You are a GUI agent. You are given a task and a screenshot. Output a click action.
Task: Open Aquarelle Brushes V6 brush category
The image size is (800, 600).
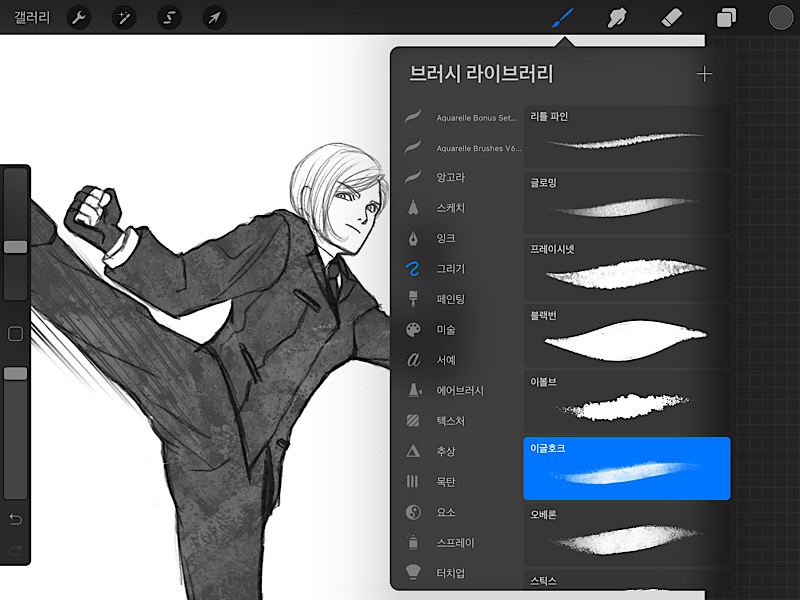pyautogui.click(x=462, y=148)
